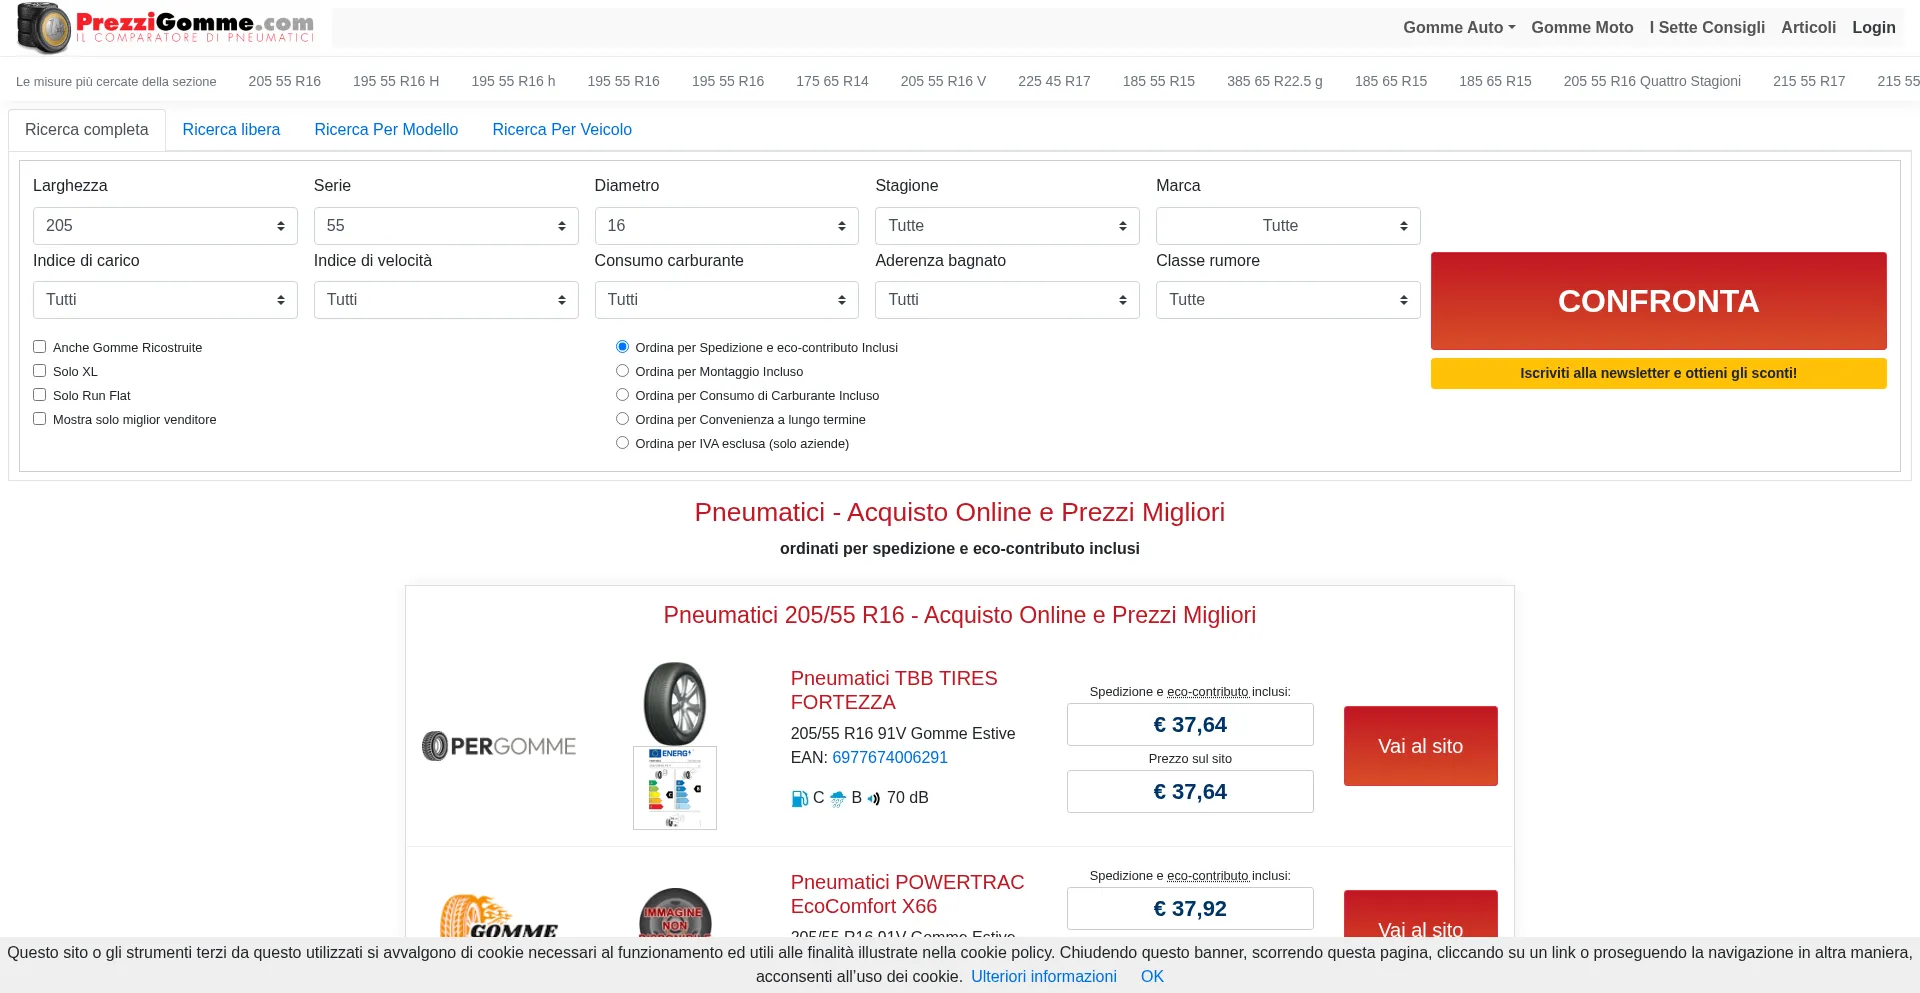Select Ordina per IVA esclusa
This screenshot has height=993, width=1920.
[x=622, y=443]
